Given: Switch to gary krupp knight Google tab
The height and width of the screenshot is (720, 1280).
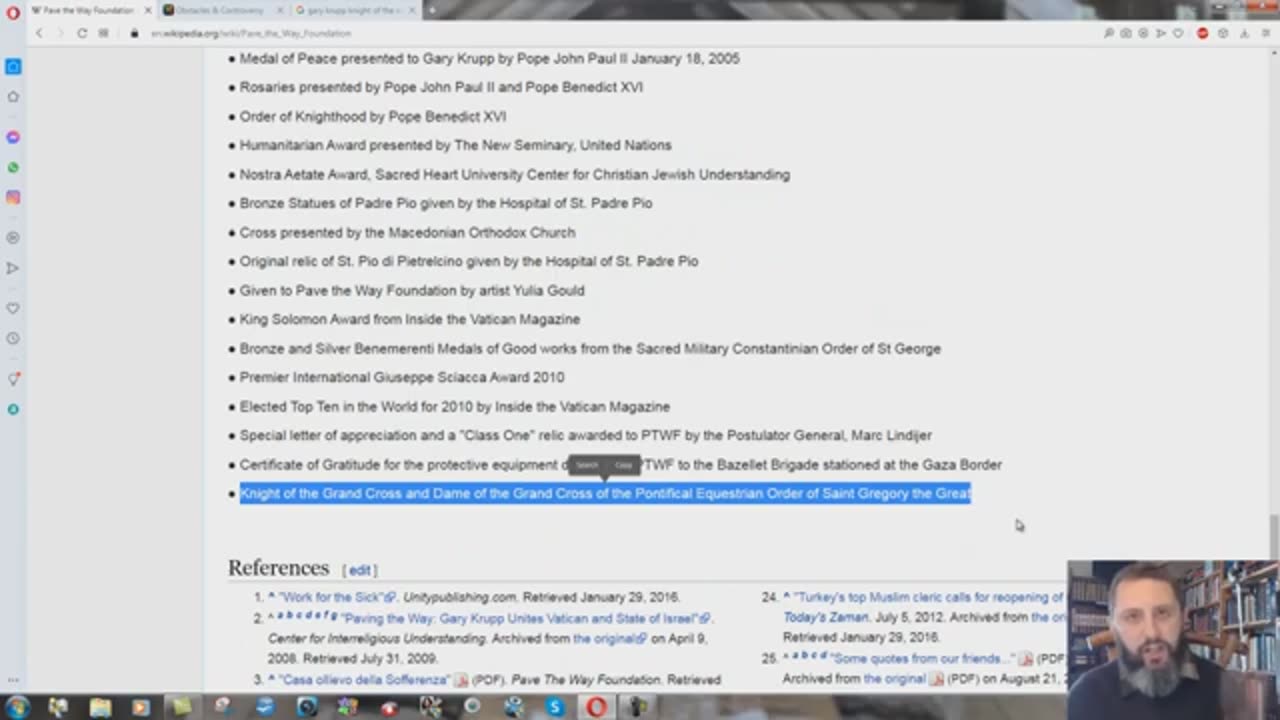Looking at the screenshot, I should click(353, 10).
